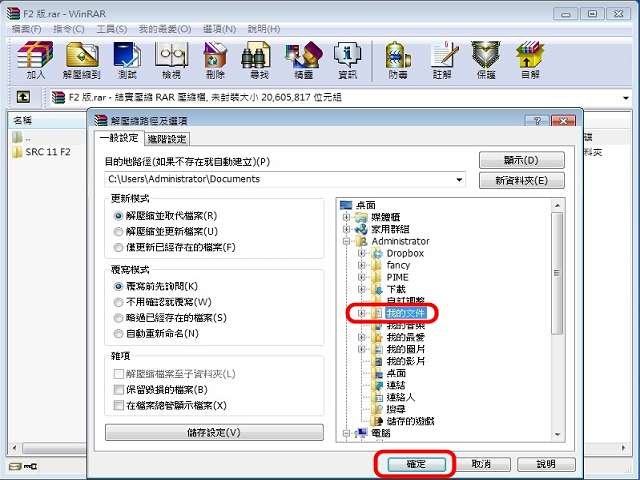Click the folder tree scroll-up arrow
Image resolution: width=640 pixels, height=480 pixels.
click(557, 205)
